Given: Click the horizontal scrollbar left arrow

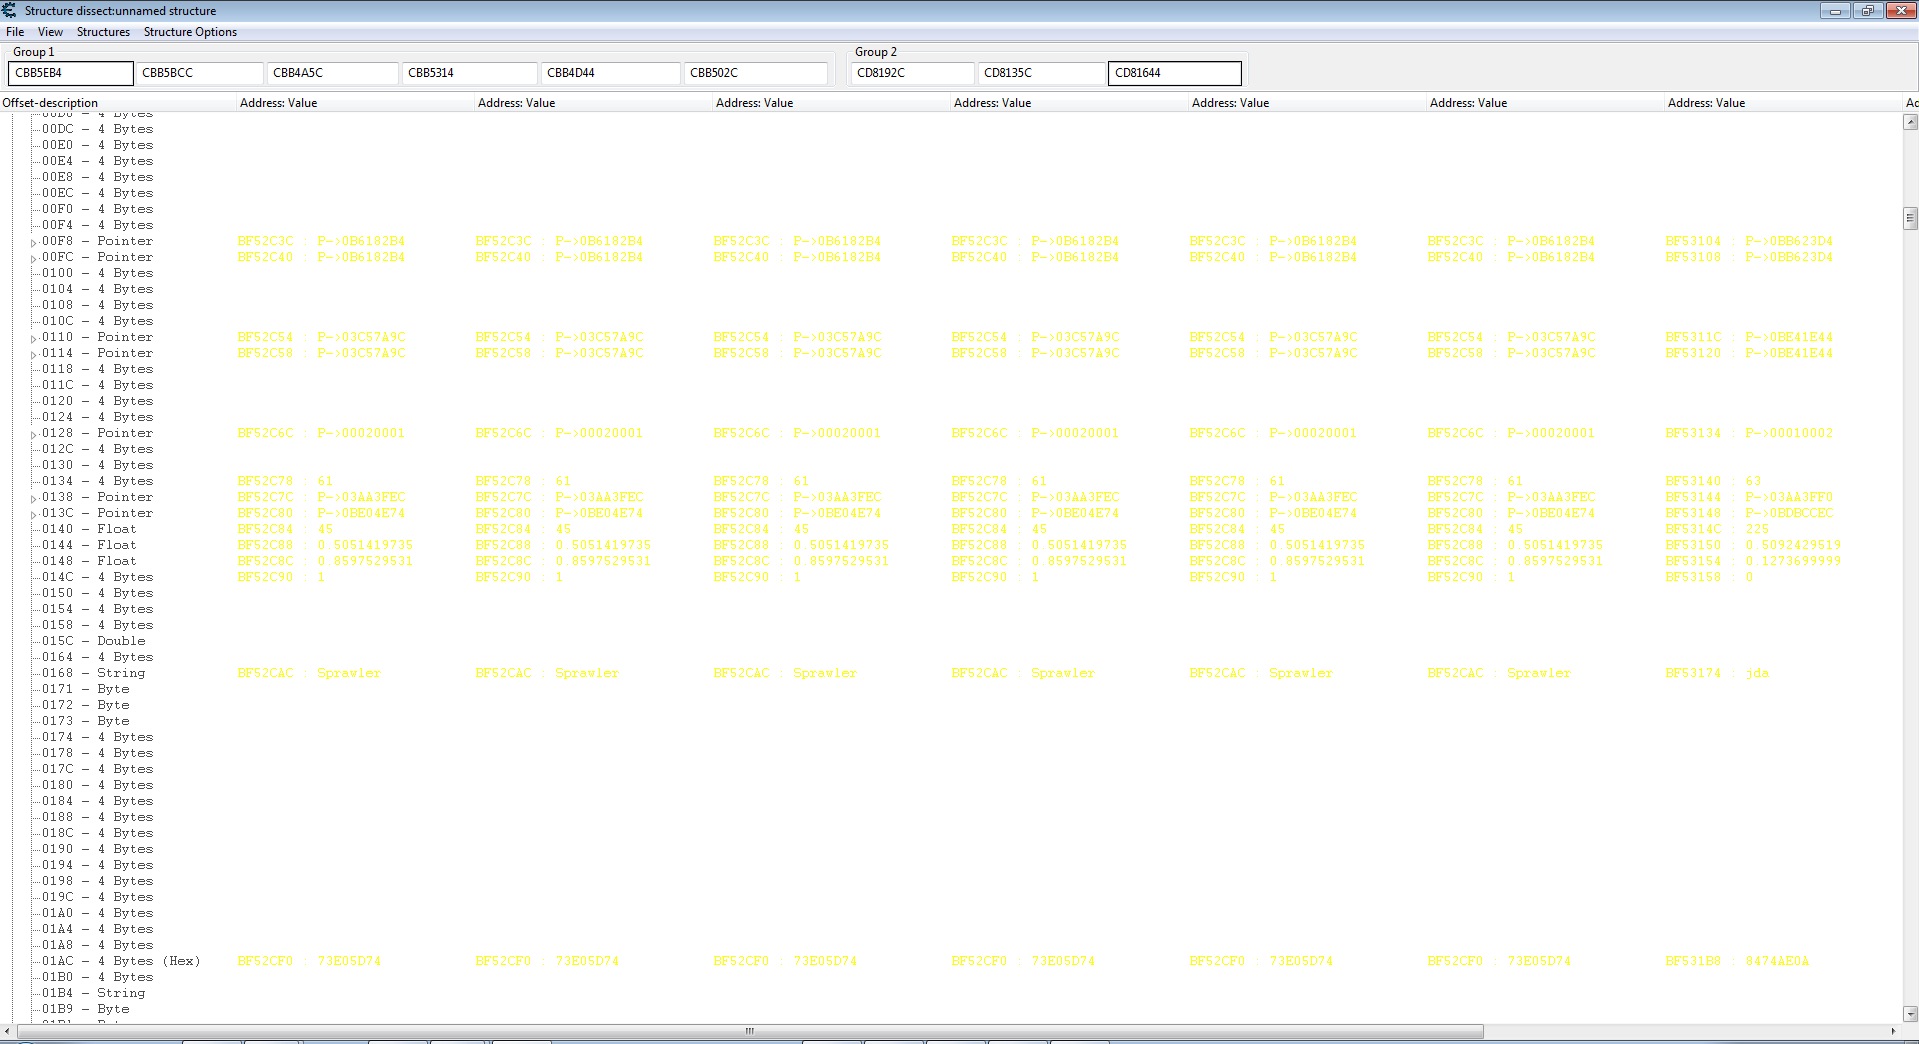Looking at the screenshot, I should point(7,1031).
